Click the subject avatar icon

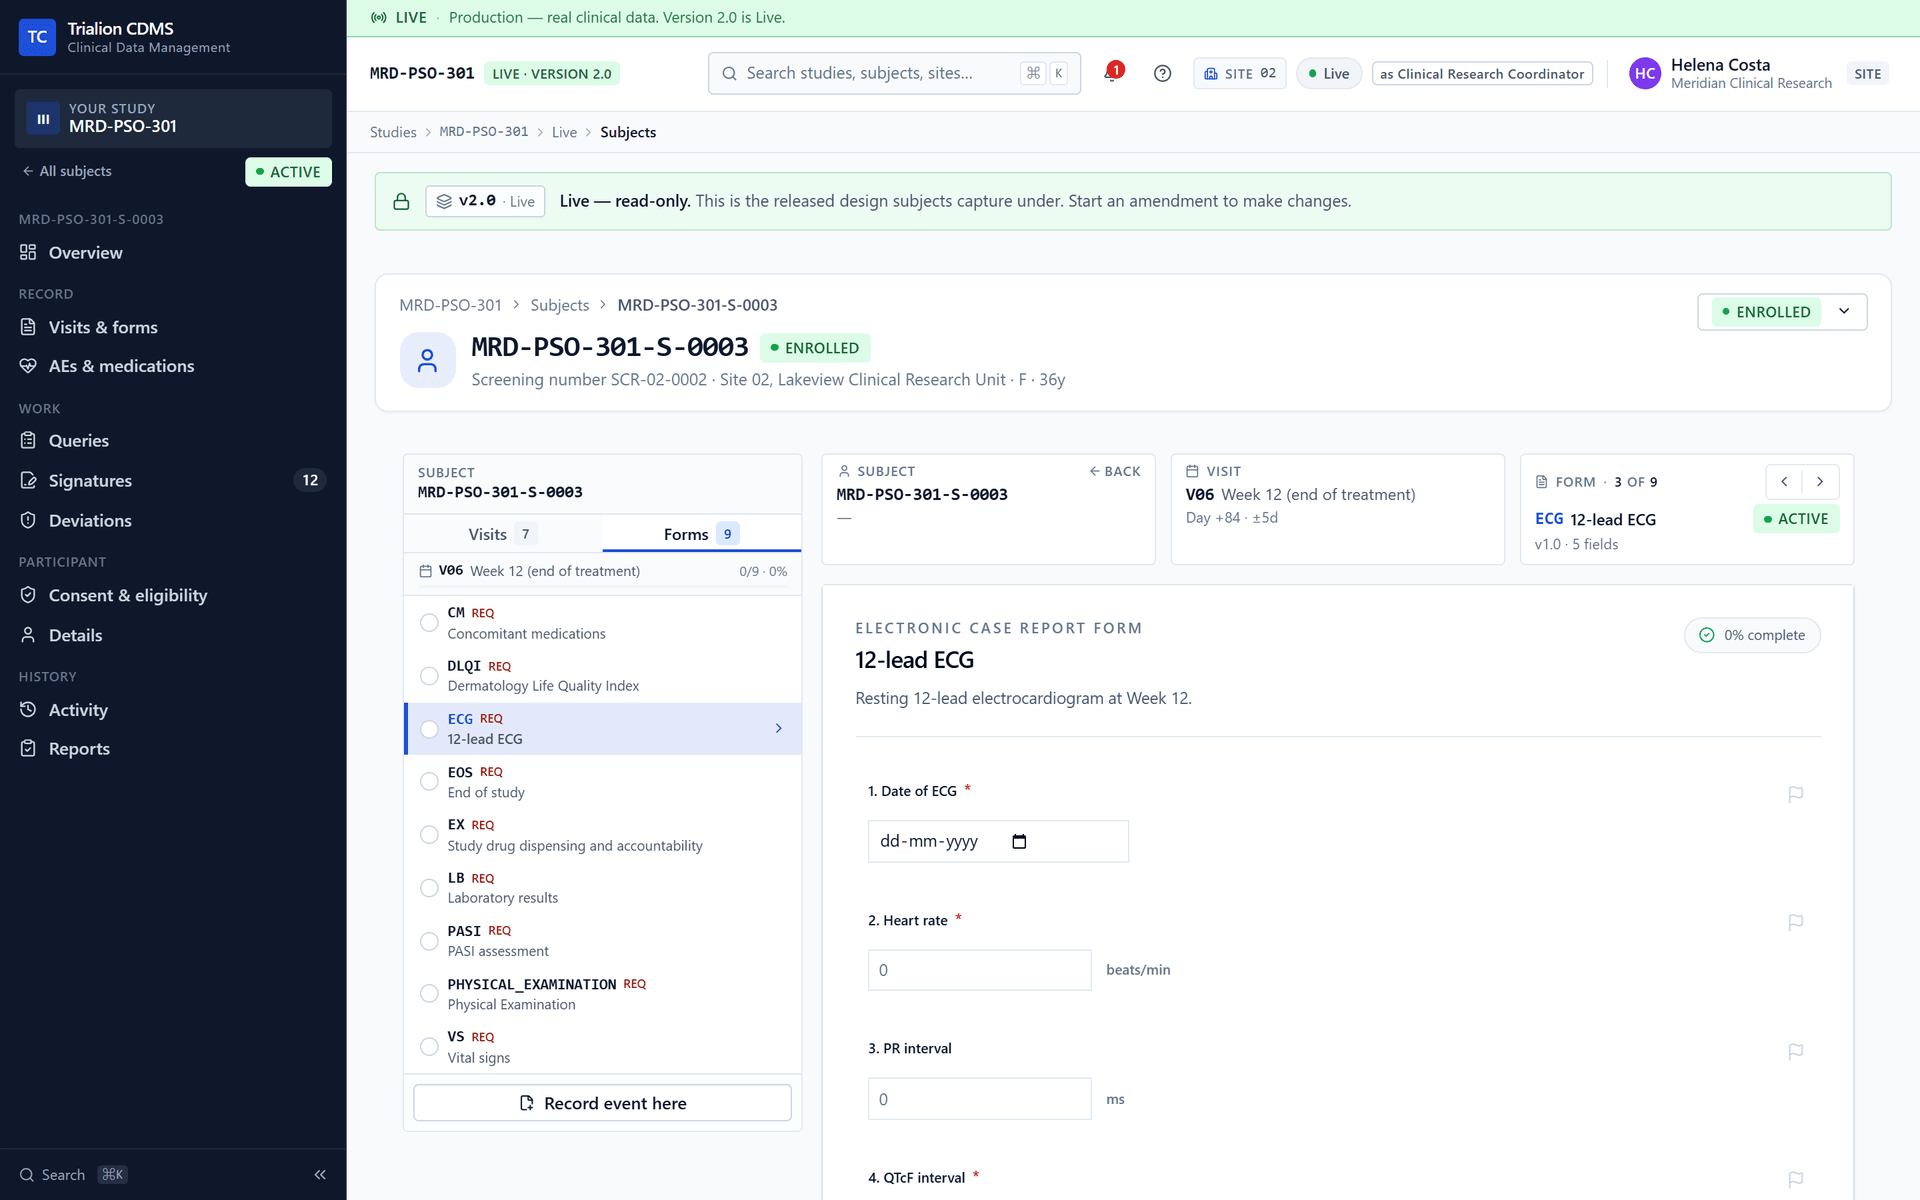[428, 360]
